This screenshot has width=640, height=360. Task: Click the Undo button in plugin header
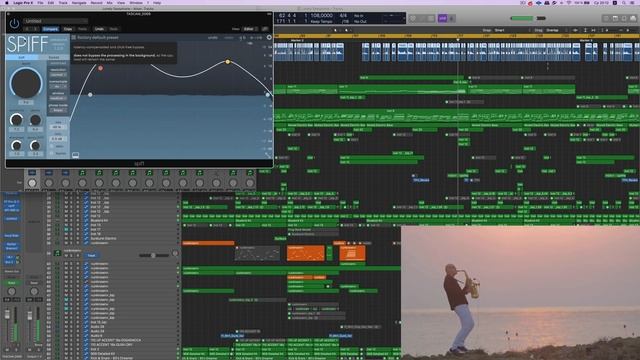[x=99, y=29]
